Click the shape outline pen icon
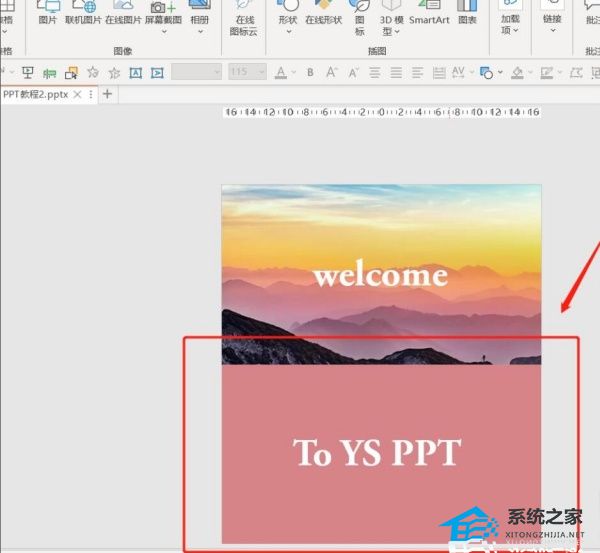The height and width of the screenshot is (553, 600). click(546, 73)
